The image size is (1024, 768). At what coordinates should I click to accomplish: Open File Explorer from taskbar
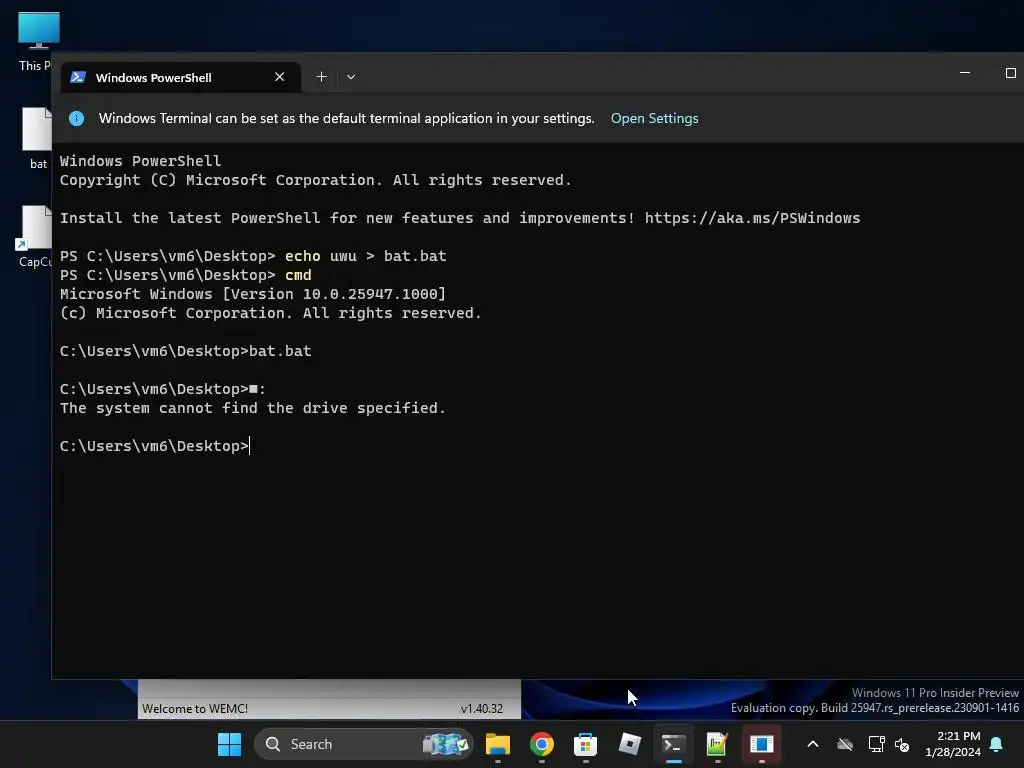(x=498, y=744)
